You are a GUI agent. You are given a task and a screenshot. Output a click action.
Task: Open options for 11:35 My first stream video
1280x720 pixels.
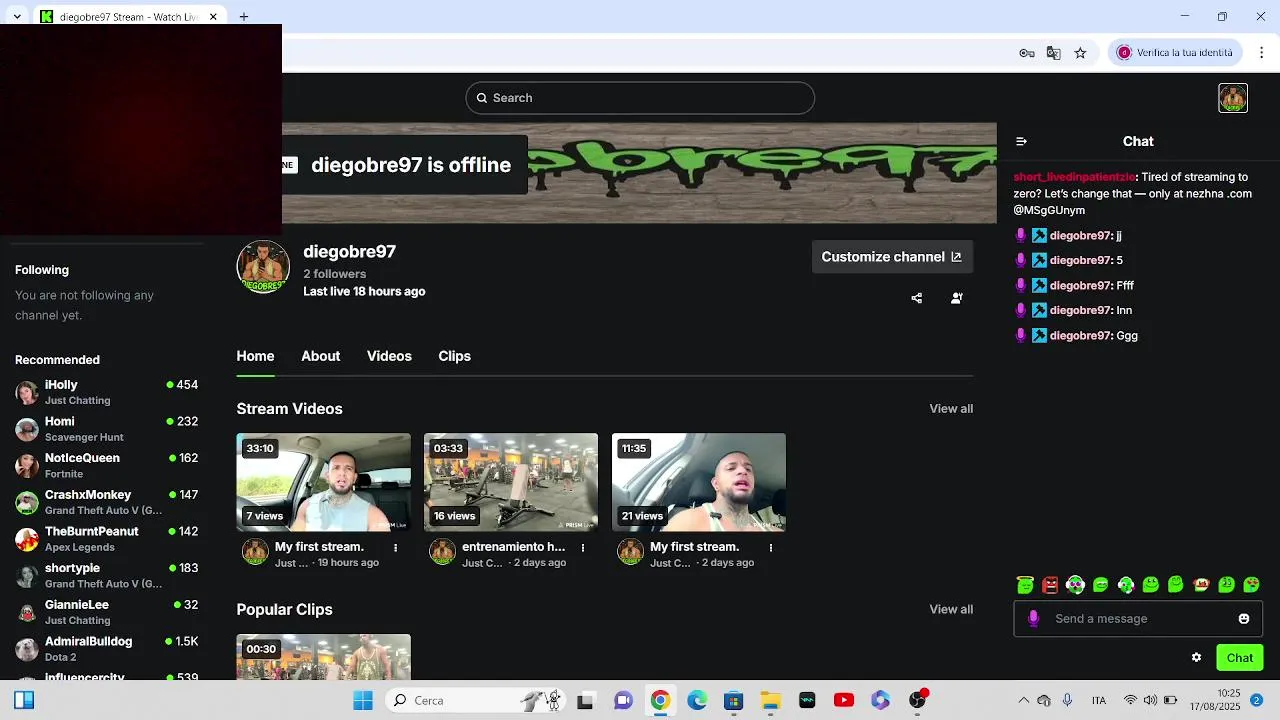point(771,548)
